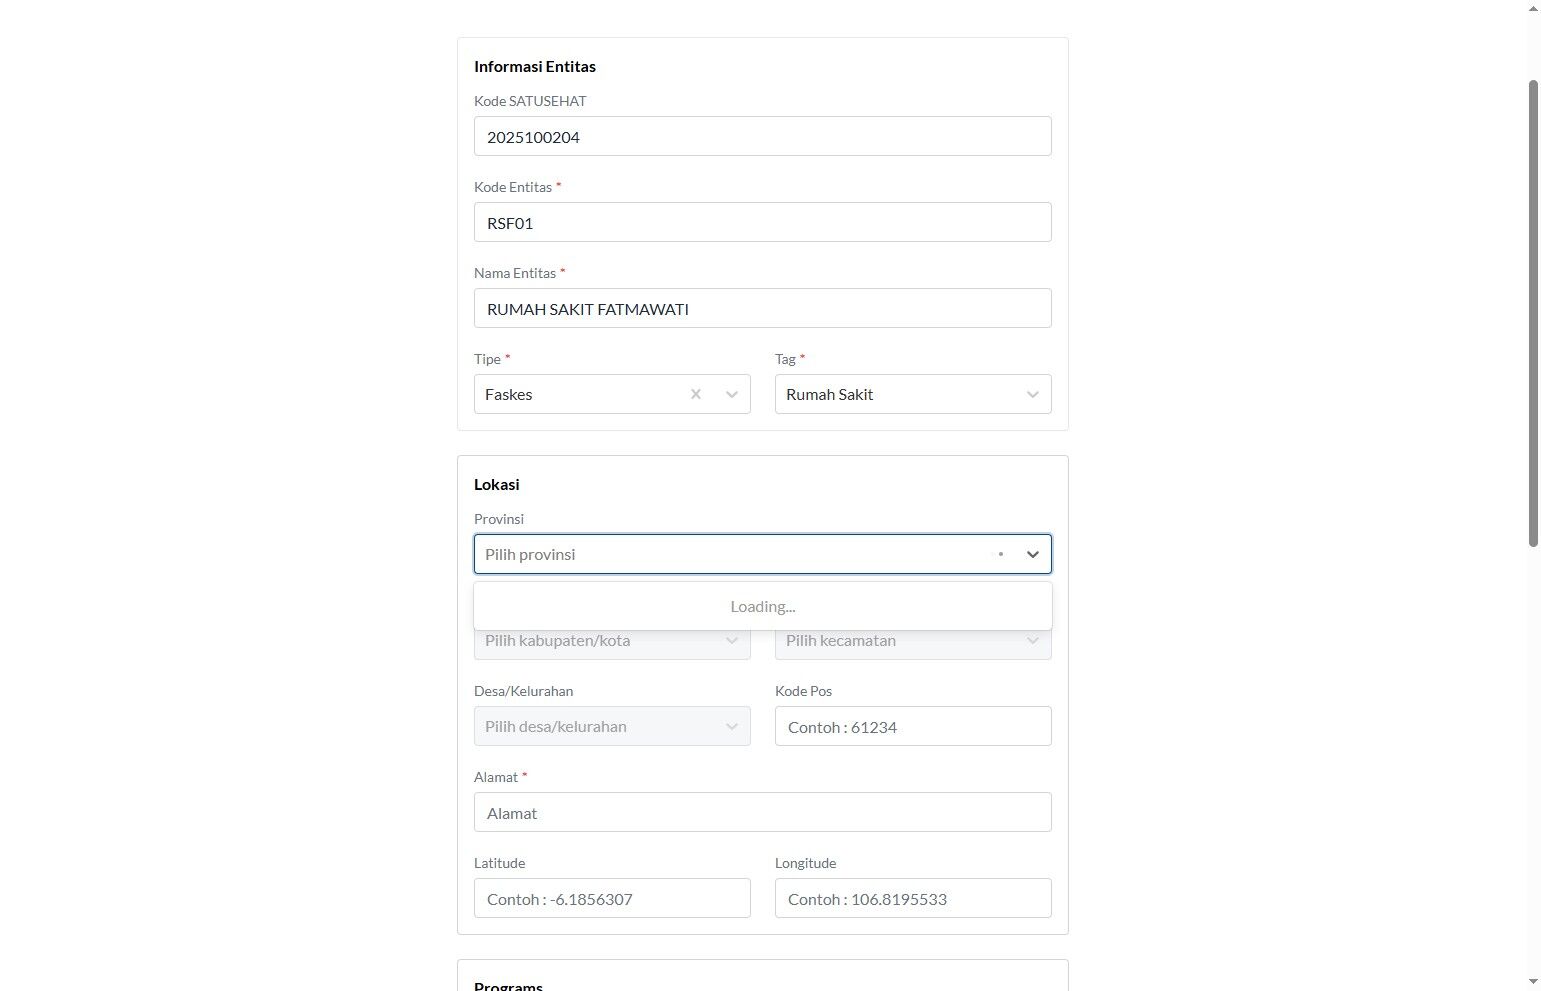Click the Latitude input box
This screenshot has width=1541, height=991.
[611, 899]
